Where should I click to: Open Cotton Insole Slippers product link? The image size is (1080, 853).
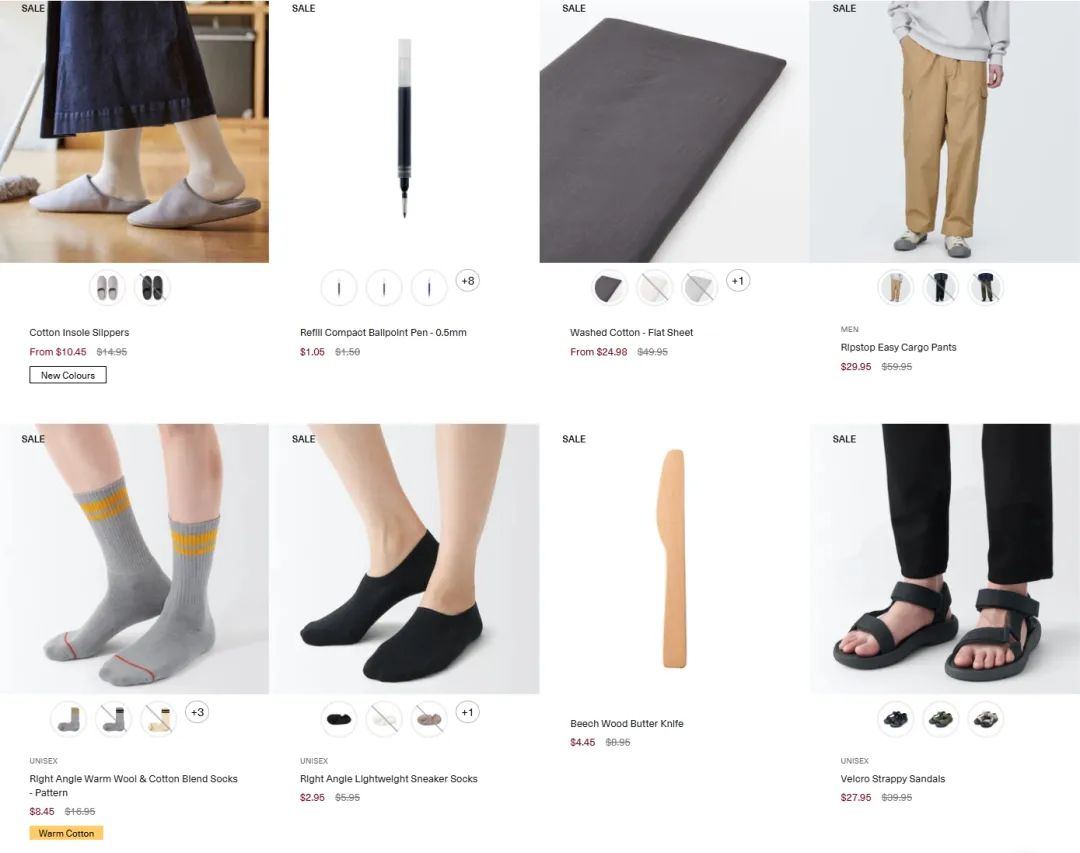[x=79, y=332]
